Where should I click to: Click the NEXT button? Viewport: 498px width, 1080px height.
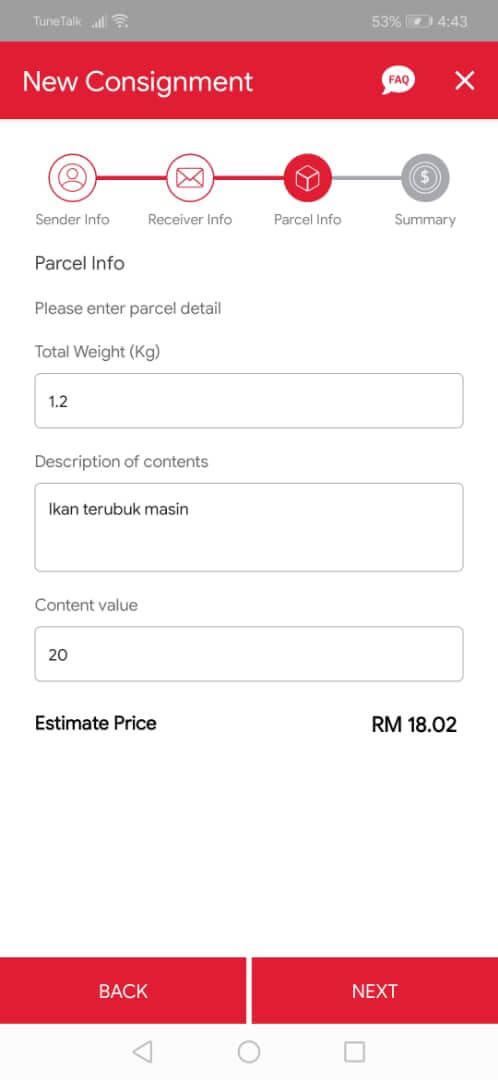pyautogui.click(x=375, y=990)
